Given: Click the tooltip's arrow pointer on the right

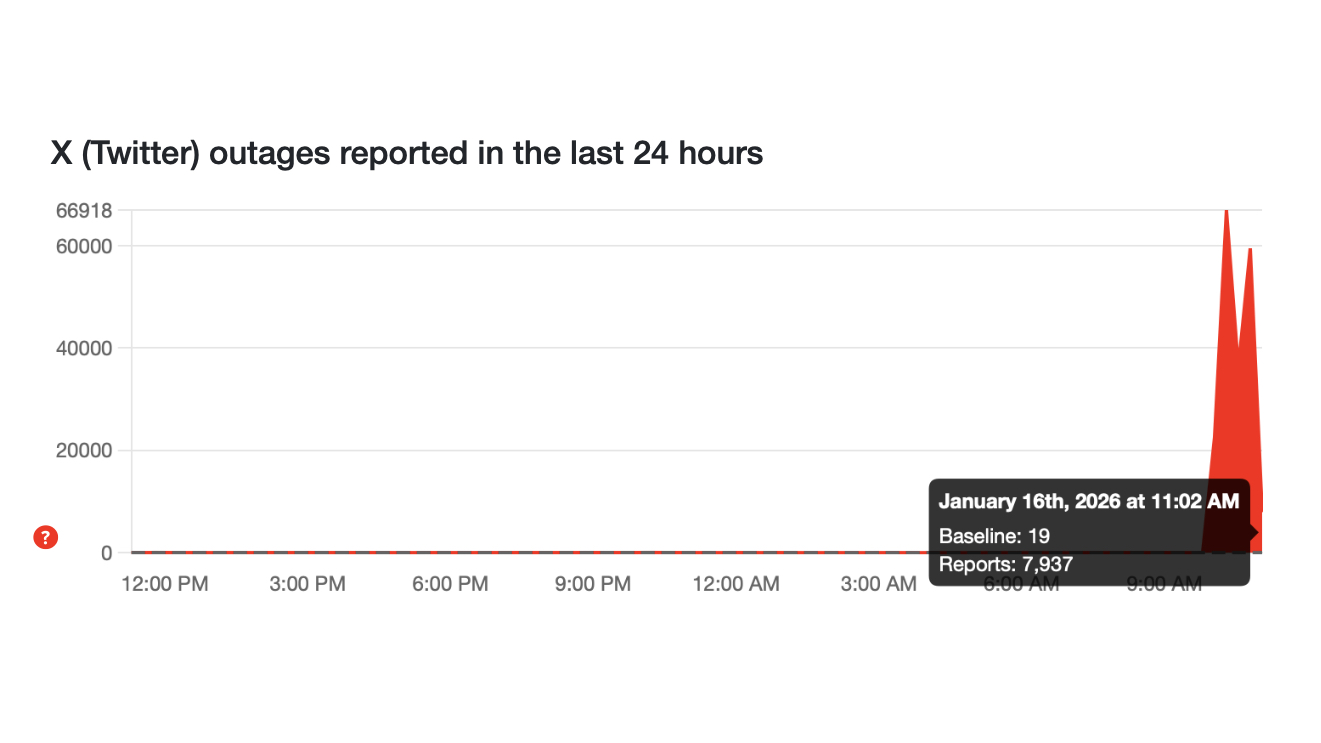Looking at the screenshot, I should 1253,533.
